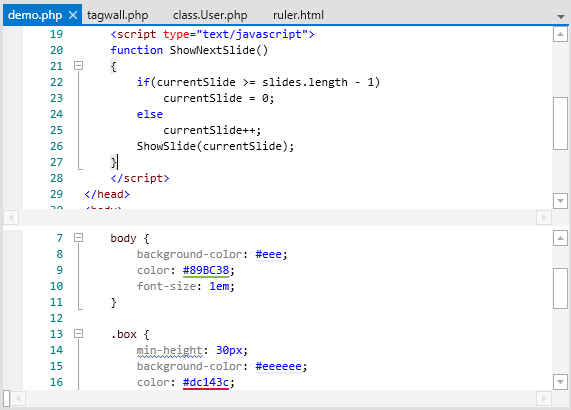This screenshot has width=571, height=410.
Task: Click the 'font-size' property on line 10
Action: coord(166,286)
